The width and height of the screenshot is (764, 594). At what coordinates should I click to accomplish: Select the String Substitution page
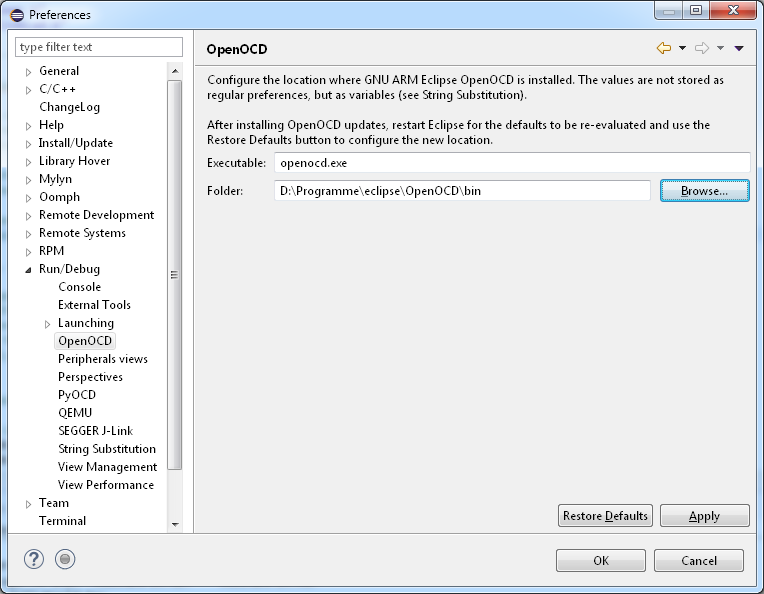[x=106, y=449]
